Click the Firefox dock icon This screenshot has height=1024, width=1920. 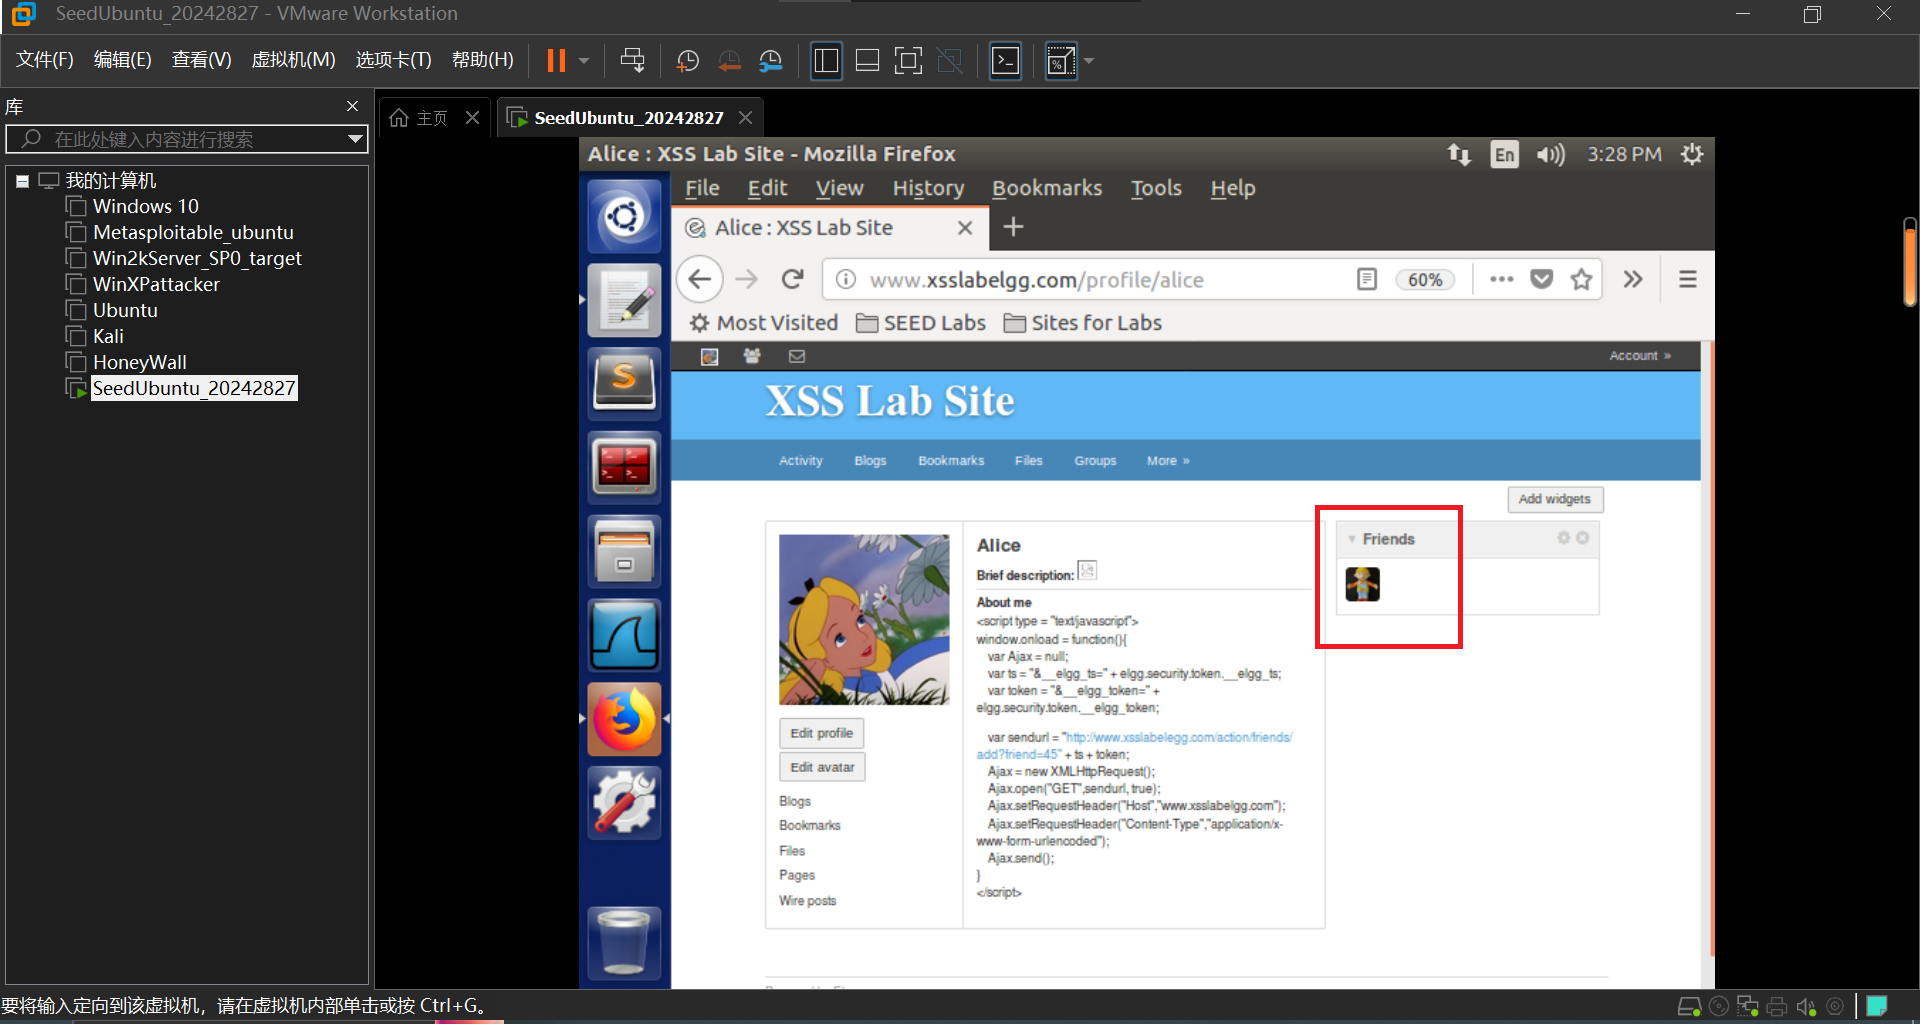[624, 719]
